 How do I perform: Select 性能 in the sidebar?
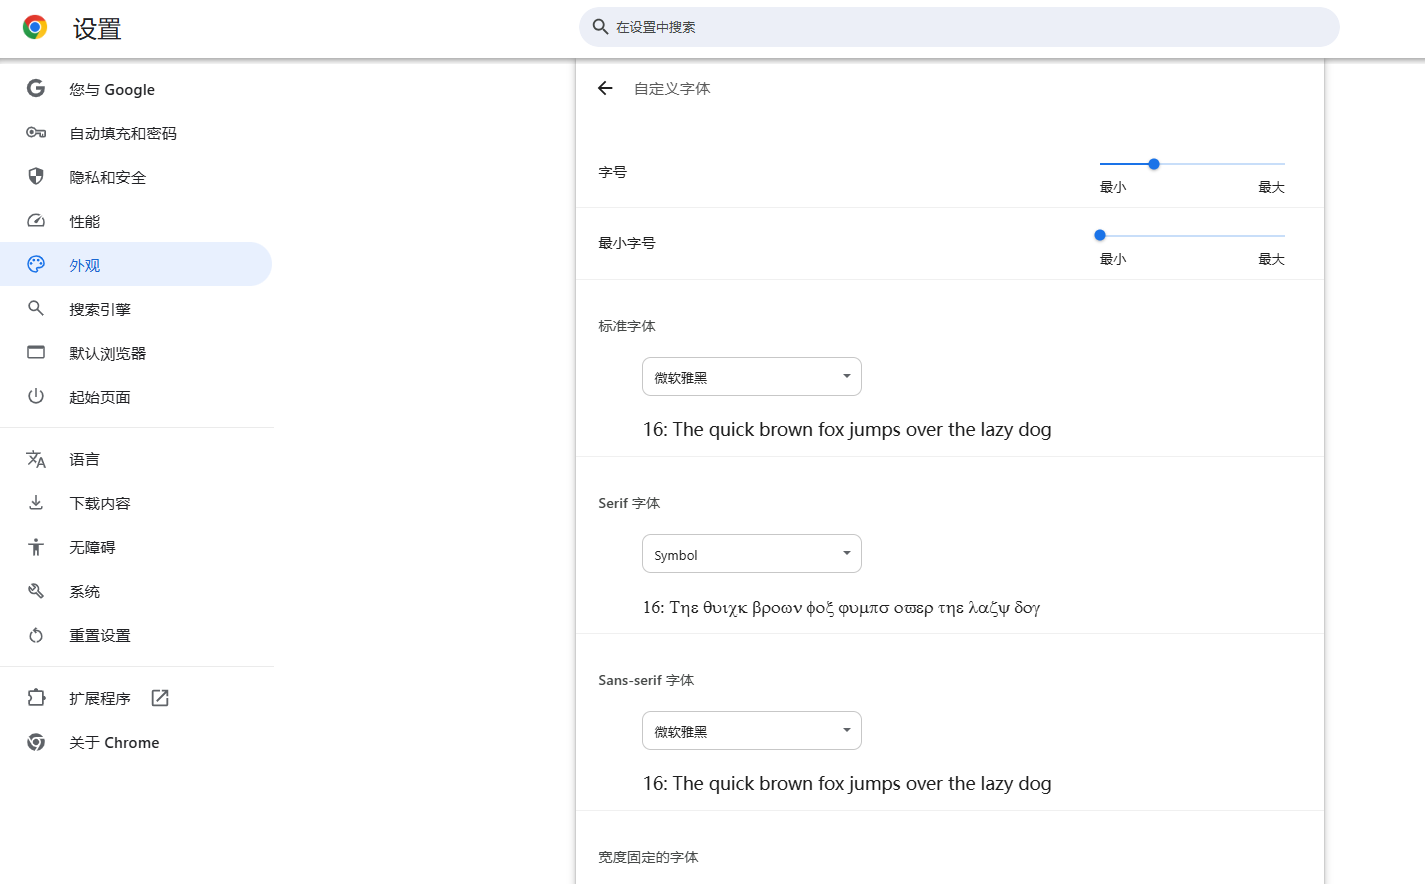(136, 221)
